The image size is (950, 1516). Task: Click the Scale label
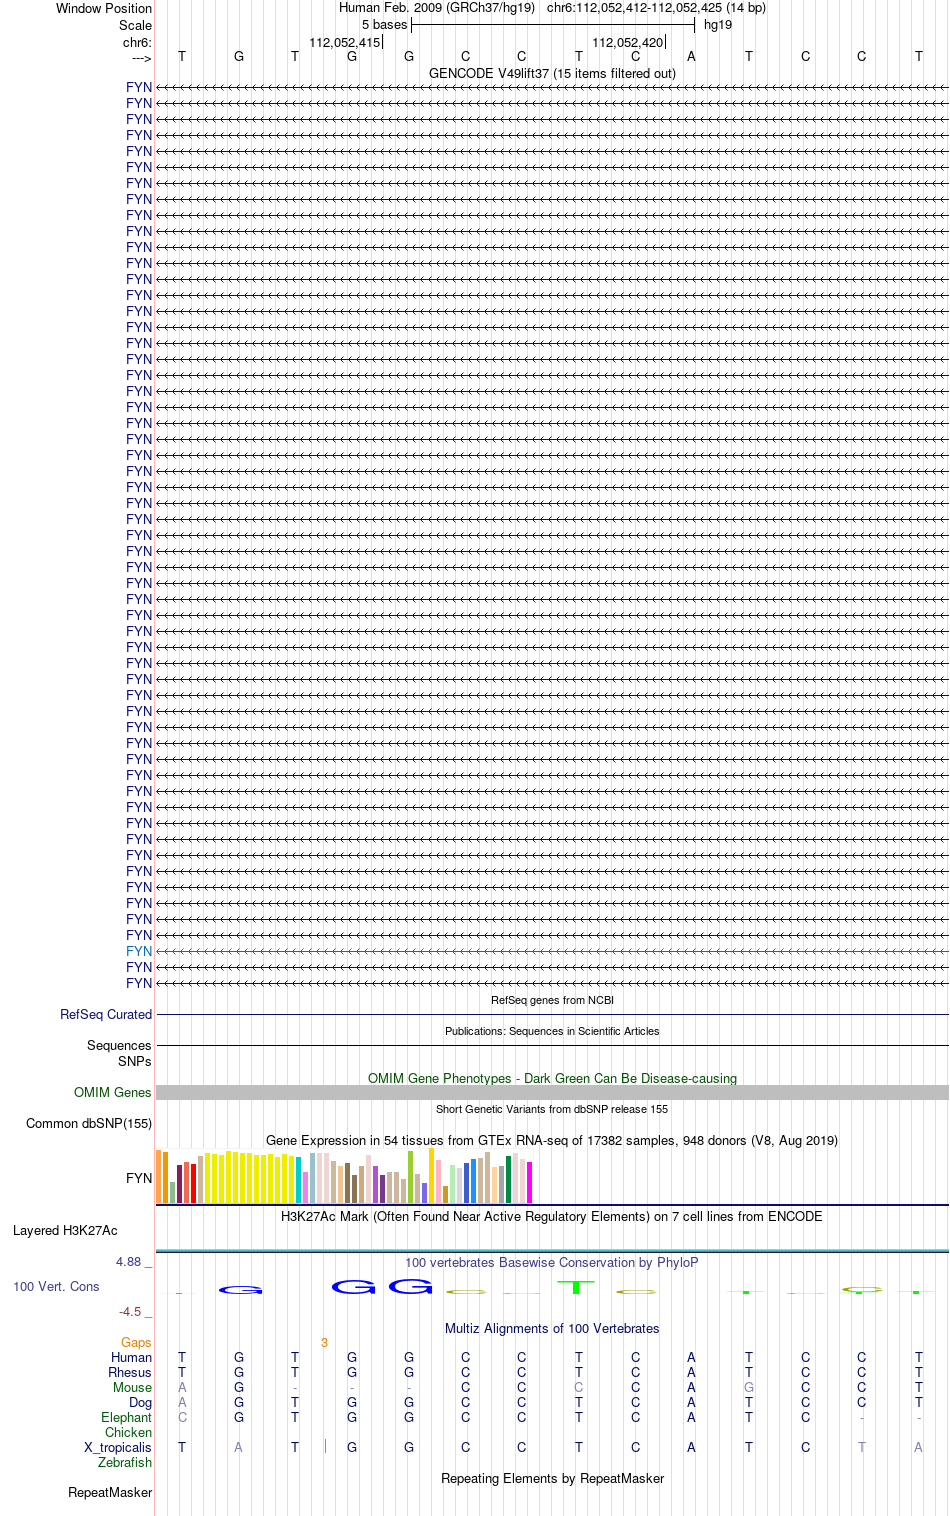pos(136,25)
